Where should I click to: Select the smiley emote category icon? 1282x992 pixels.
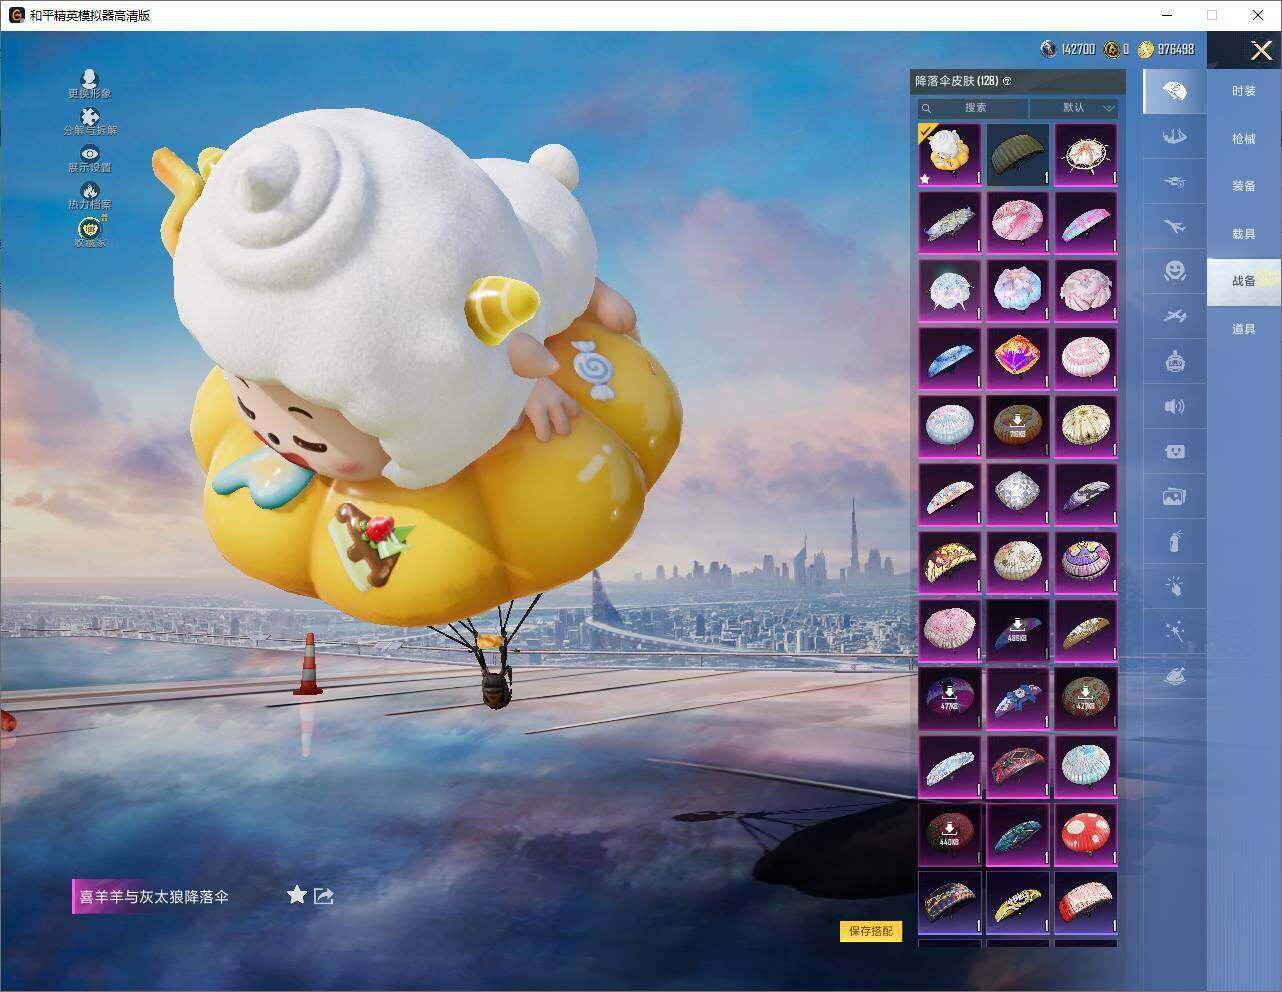coord(1175,271)
